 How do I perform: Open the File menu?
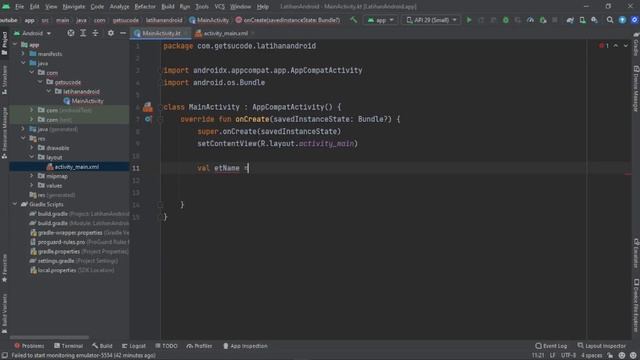[19, 7]
